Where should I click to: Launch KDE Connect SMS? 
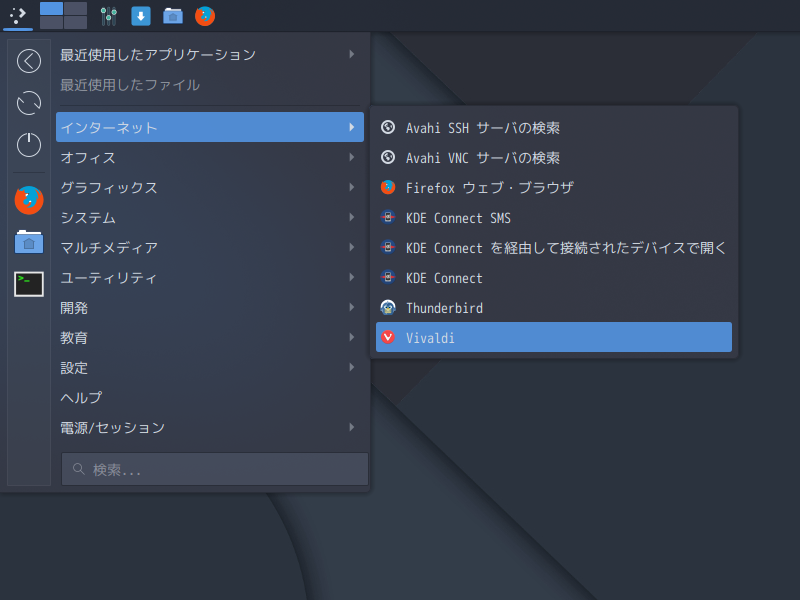pos(554,217)
